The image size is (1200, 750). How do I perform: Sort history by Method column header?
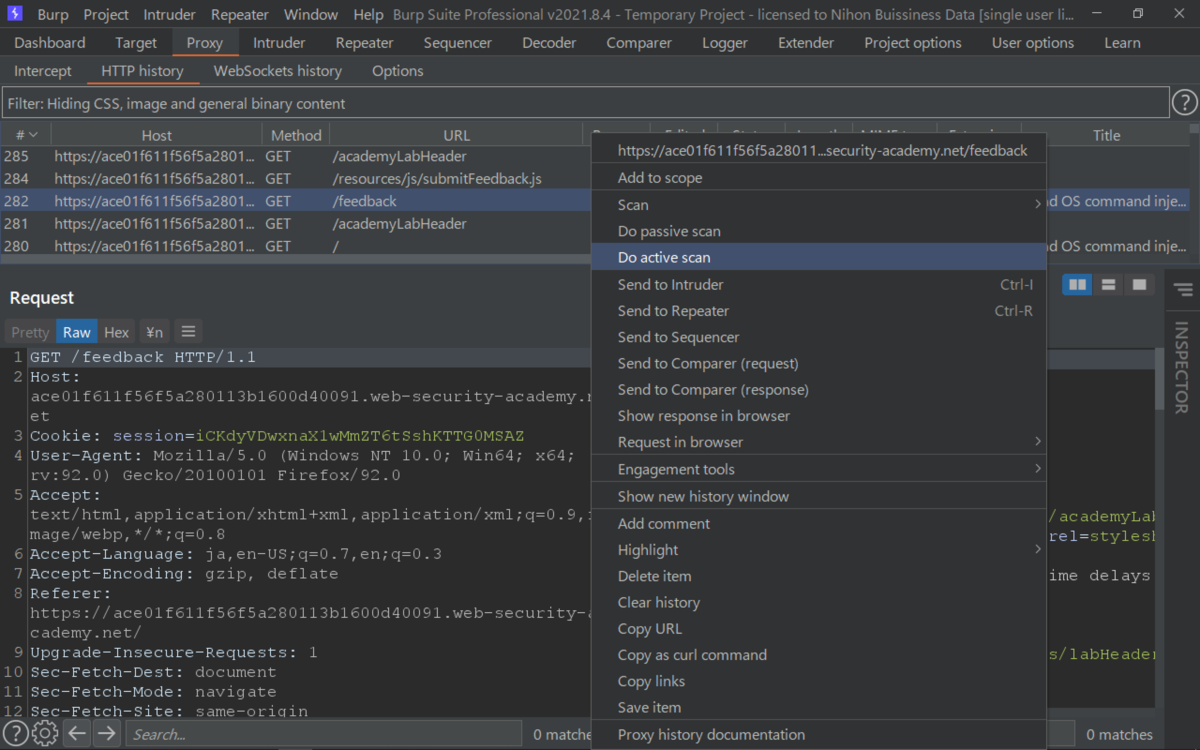click(296, 135)
